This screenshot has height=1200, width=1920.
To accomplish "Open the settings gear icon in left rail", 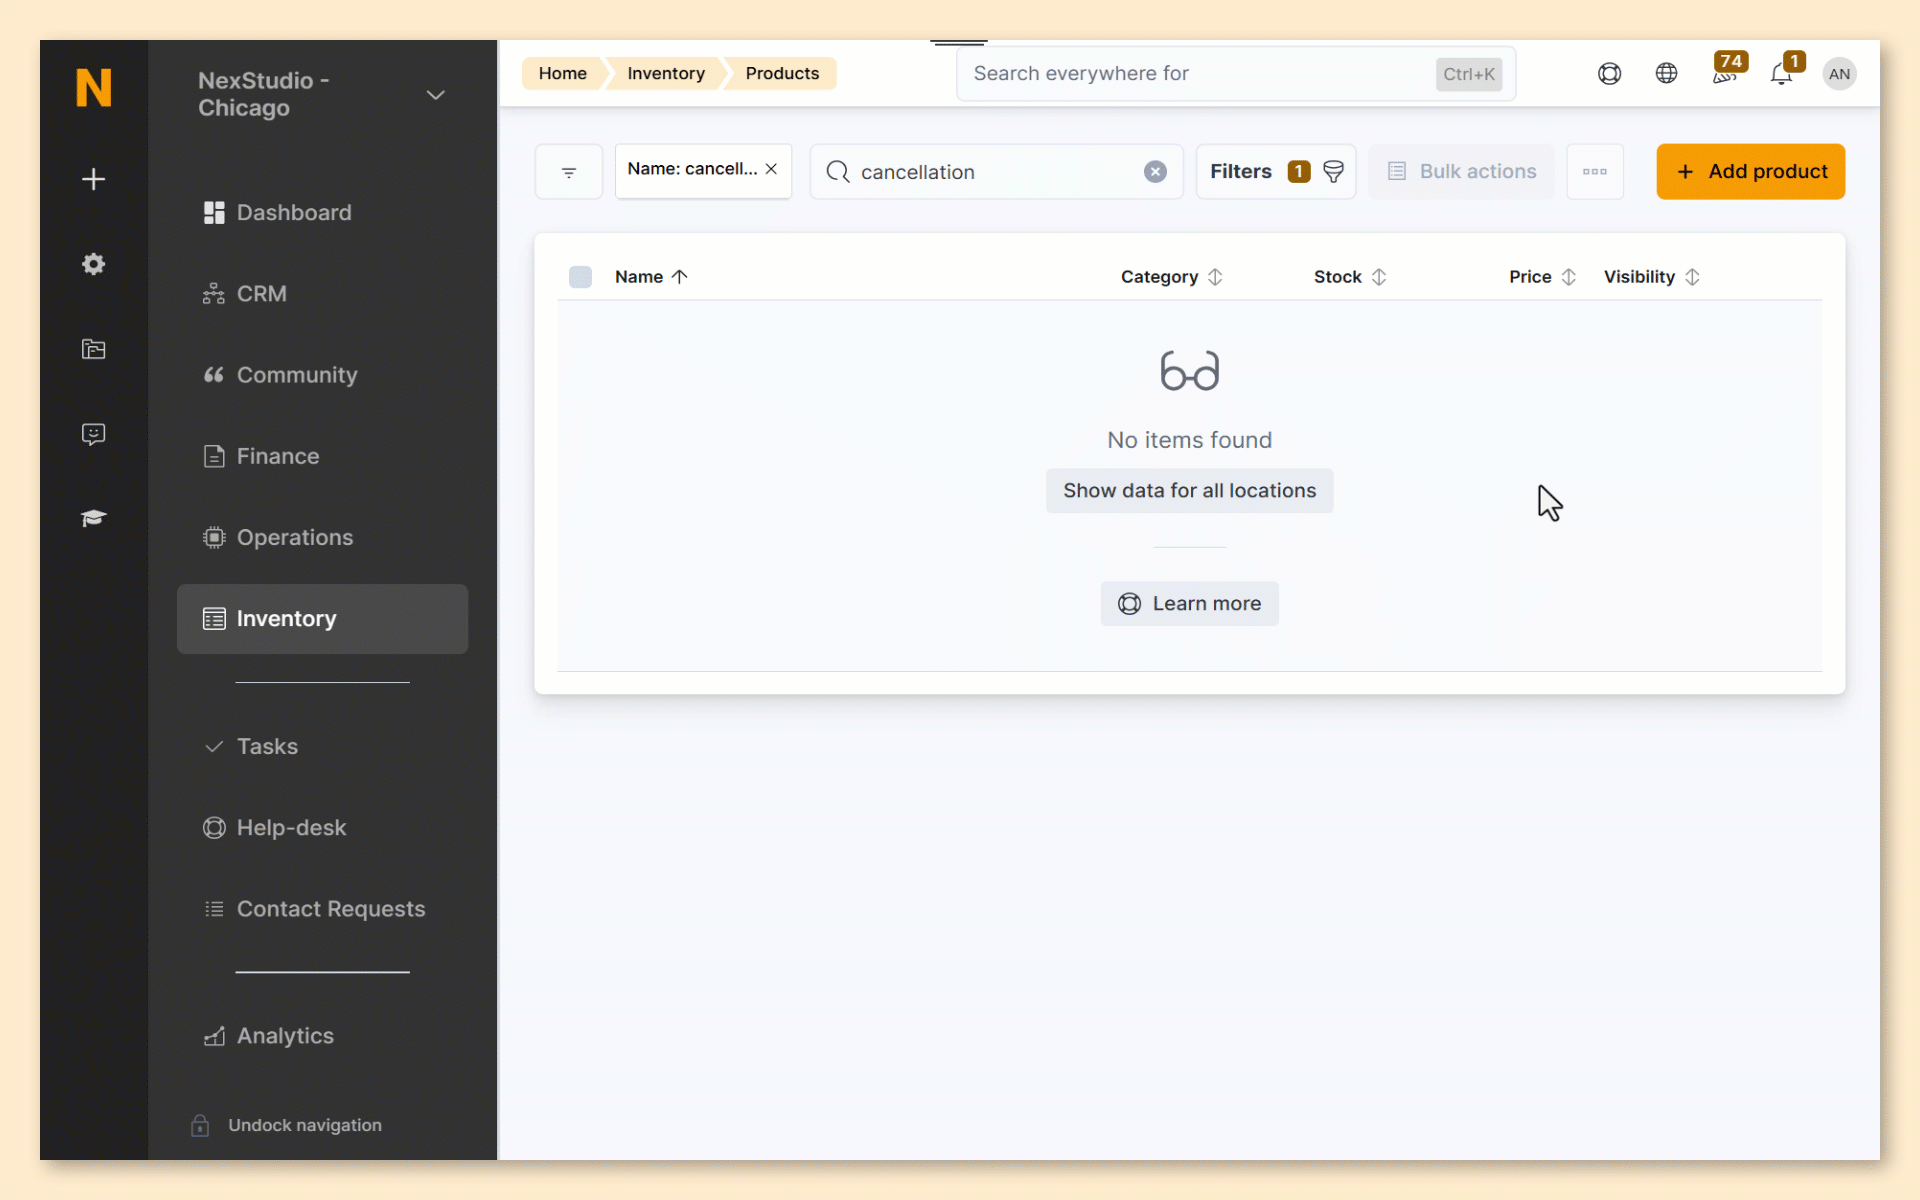I will (x=93, y=264).
